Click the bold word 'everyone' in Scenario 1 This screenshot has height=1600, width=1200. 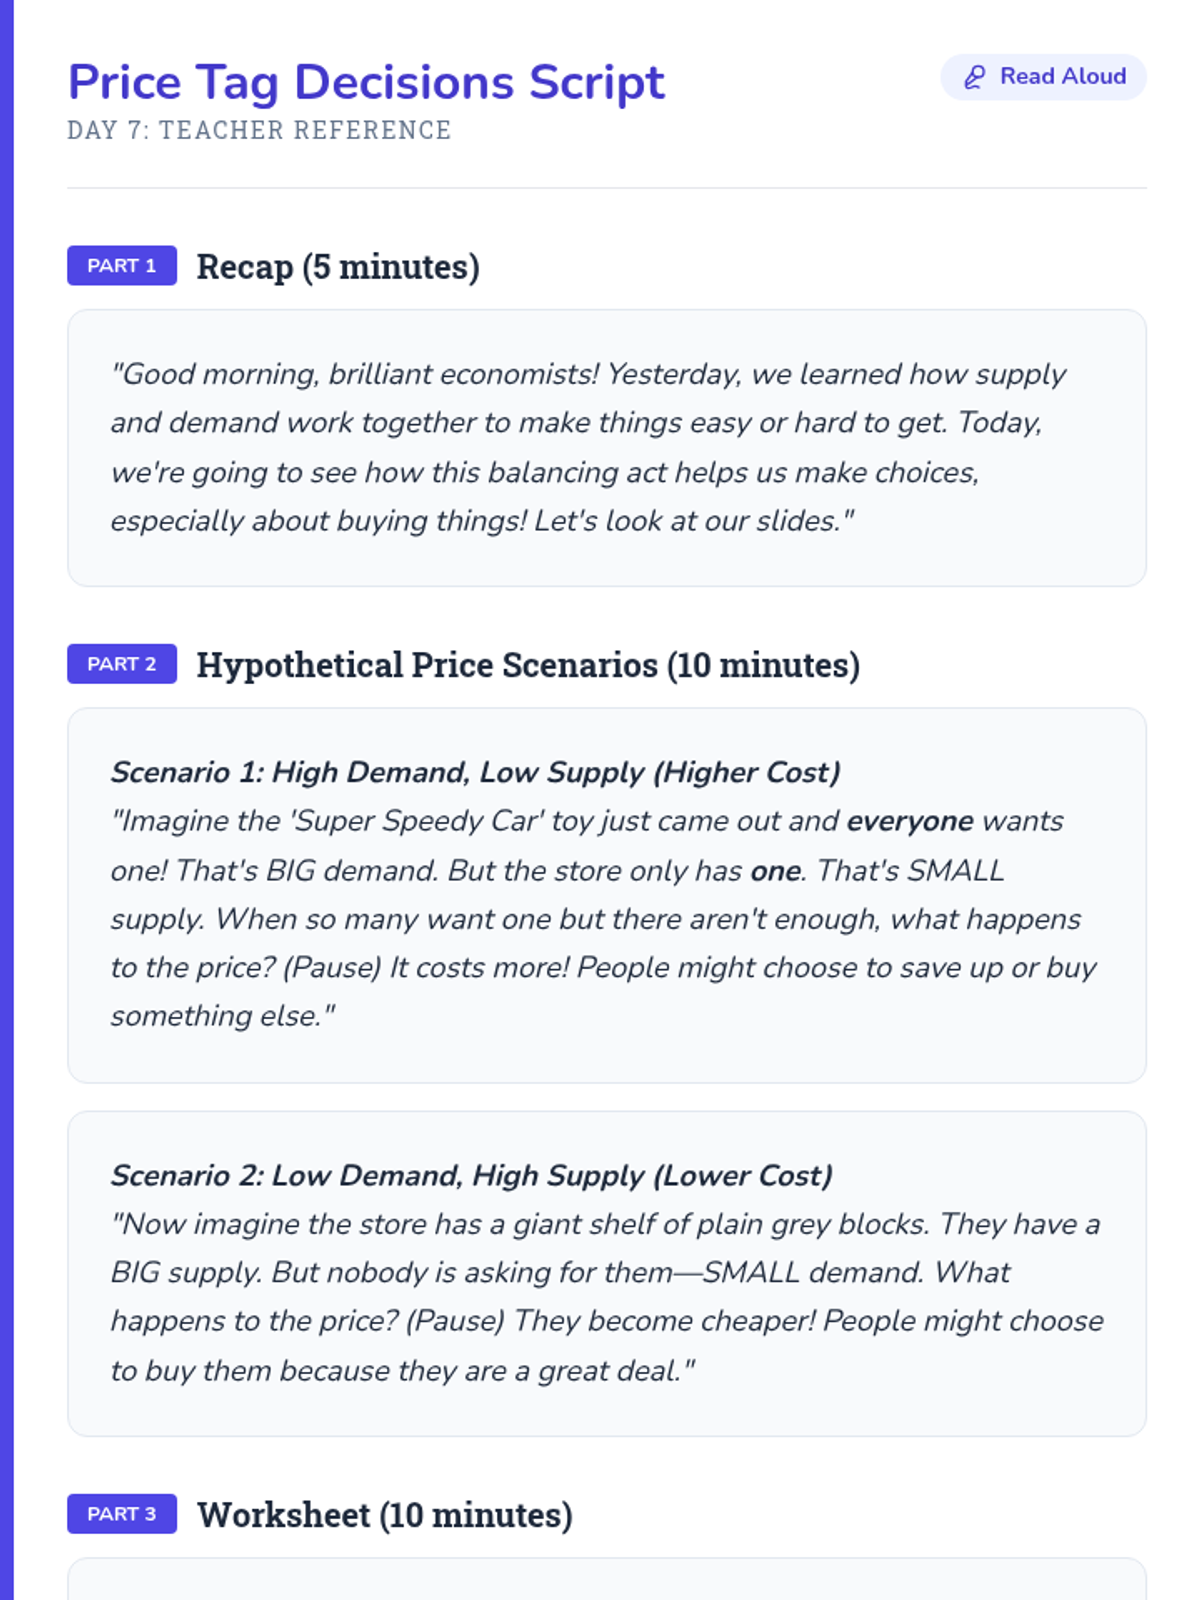[909, 821]
